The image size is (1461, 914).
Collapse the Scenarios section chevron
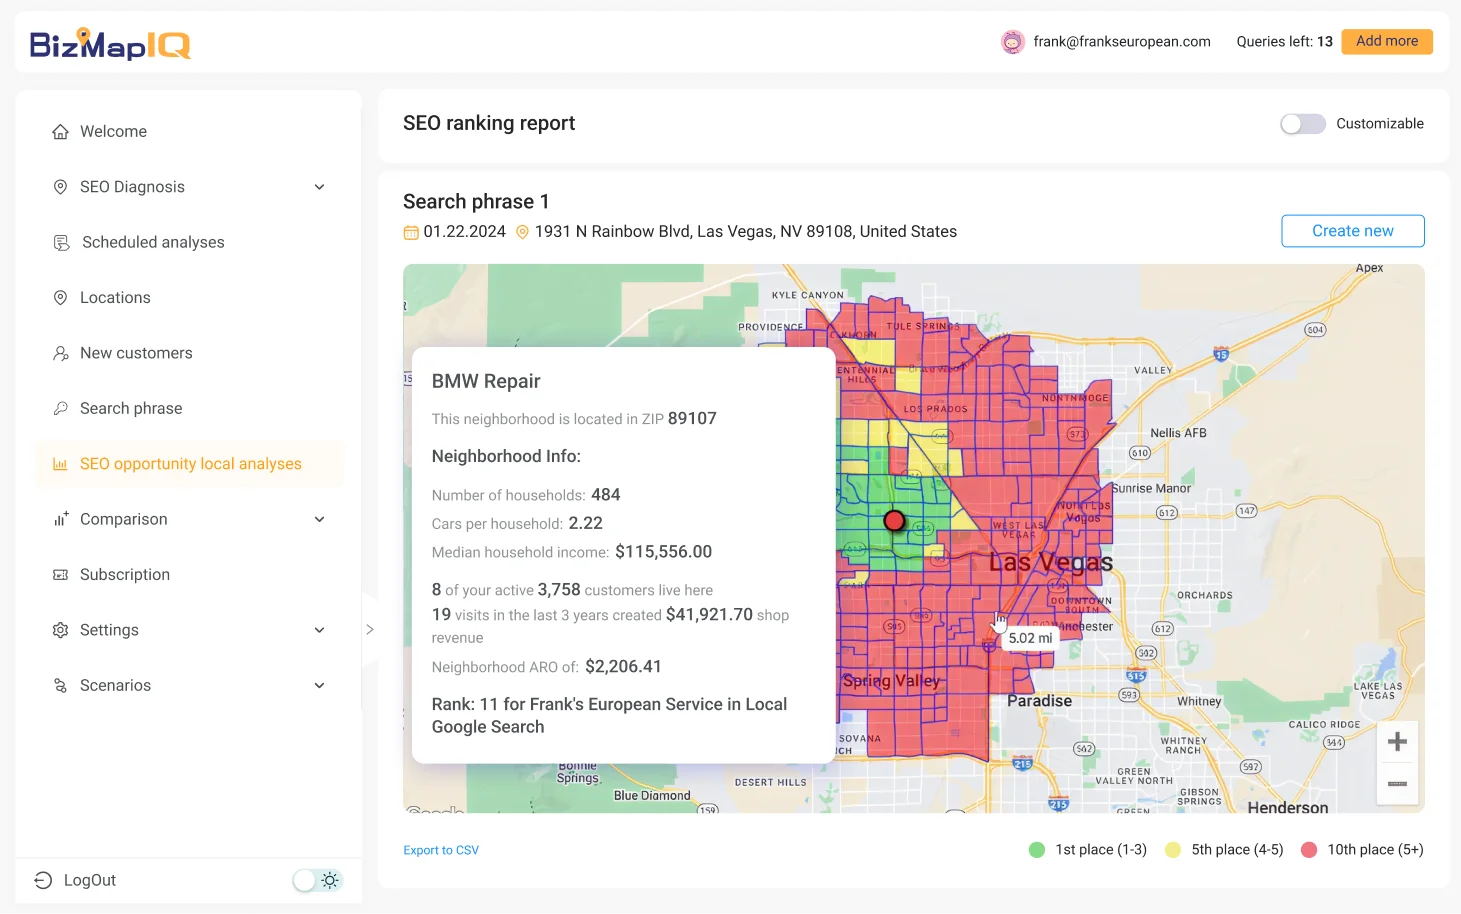coord(319,685)
